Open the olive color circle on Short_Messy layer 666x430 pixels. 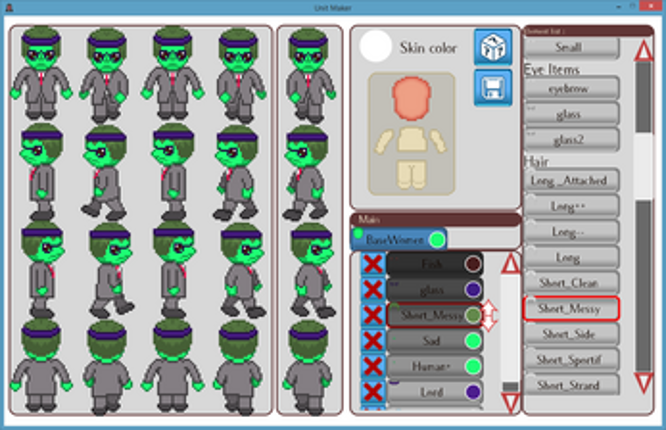473,315
